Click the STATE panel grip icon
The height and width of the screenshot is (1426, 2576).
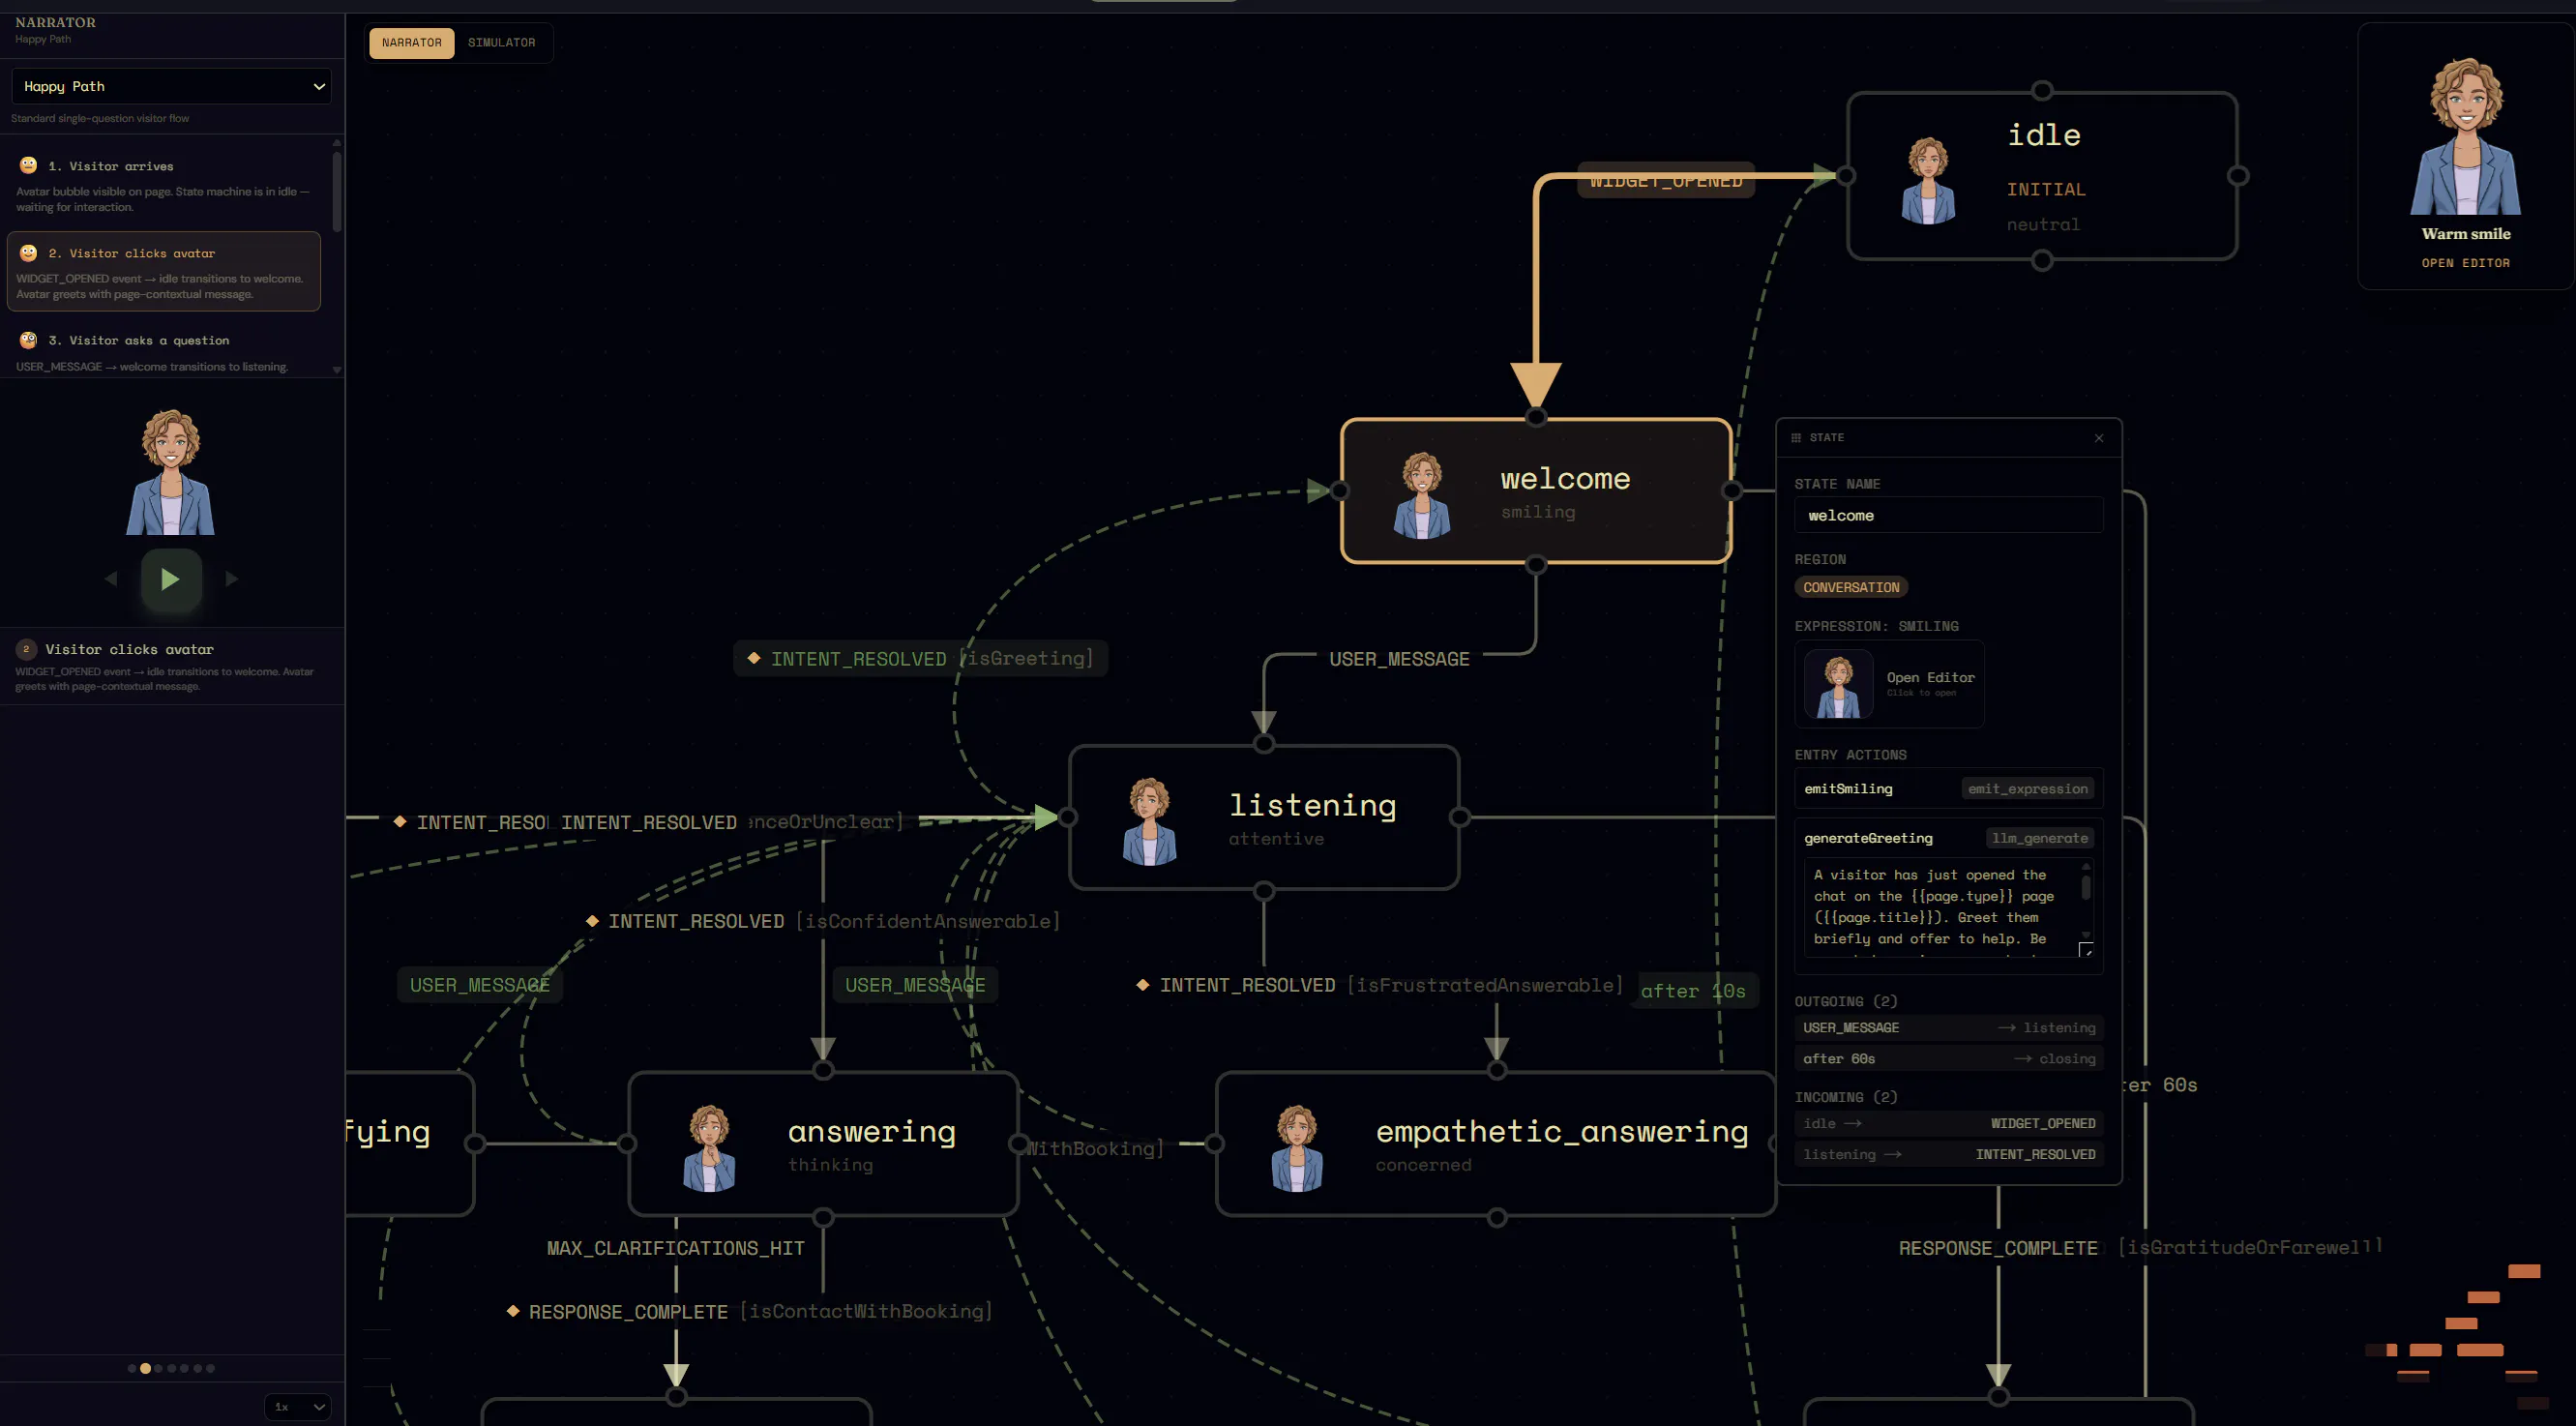click(x=1796, y=438)
